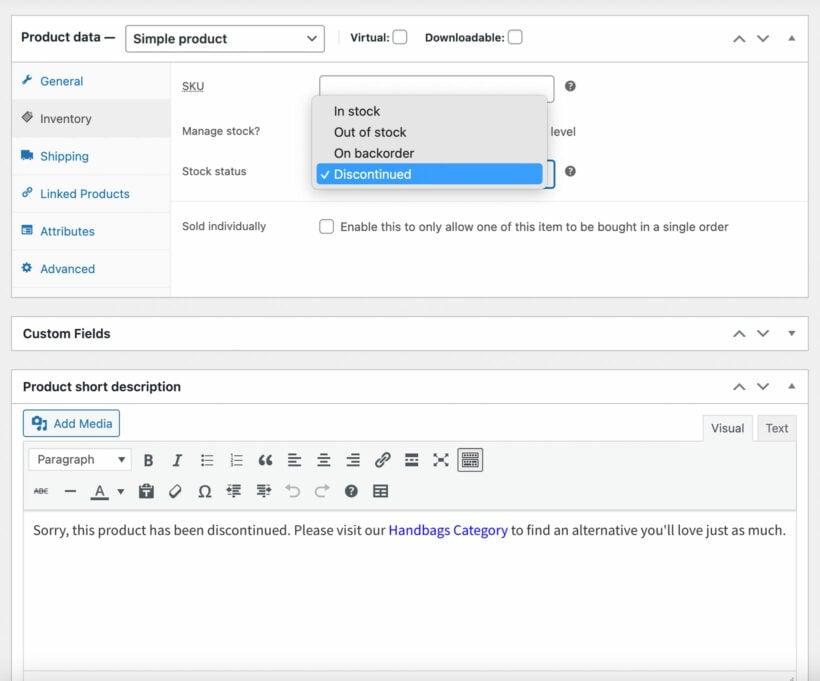Enable the Virtual product checkbox

tap(400, 37)
